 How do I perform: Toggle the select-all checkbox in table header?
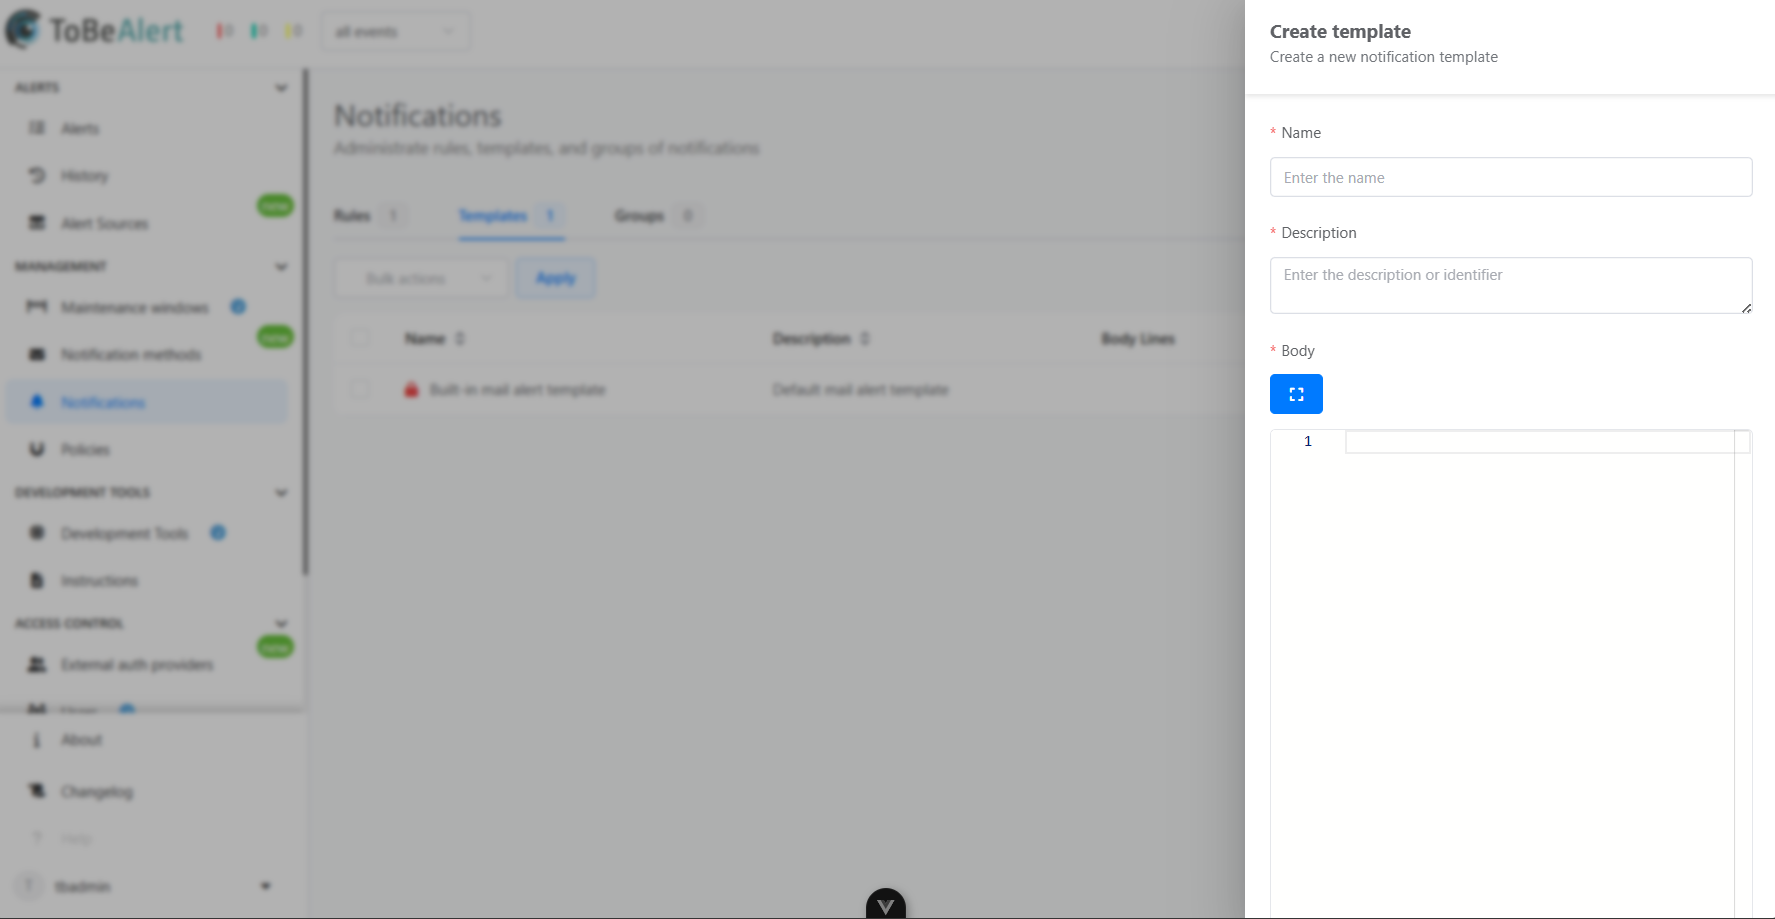point(360,338)
